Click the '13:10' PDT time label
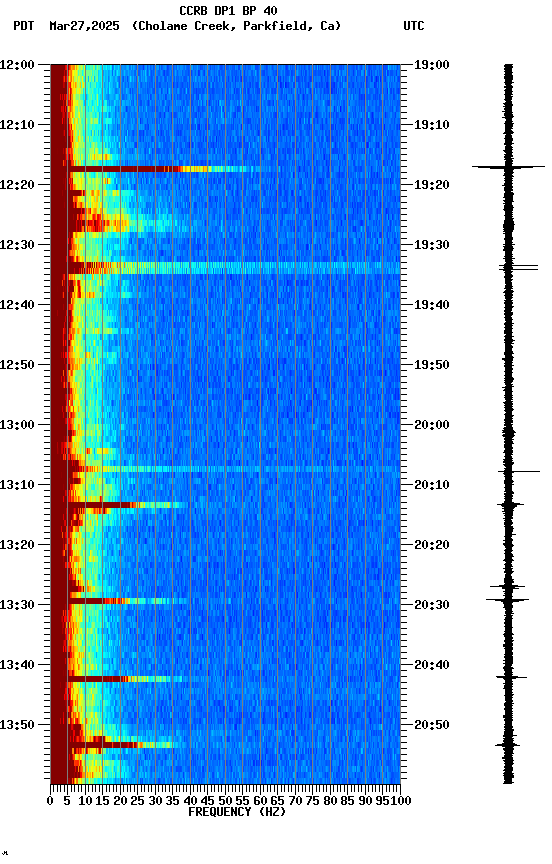 [17, 485]
